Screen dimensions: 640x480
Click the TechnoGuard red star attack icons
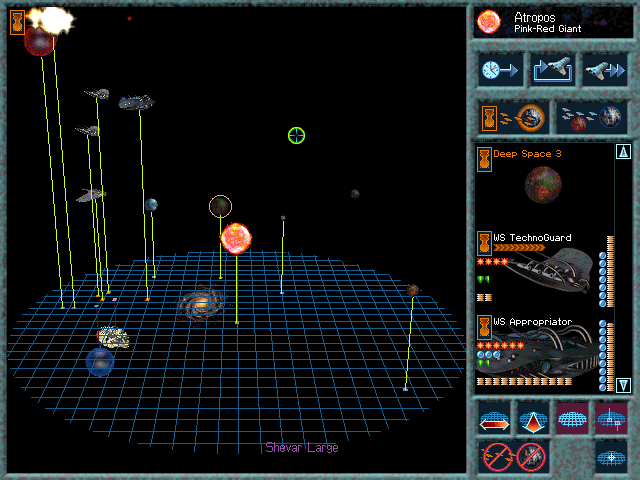[493, 261]
